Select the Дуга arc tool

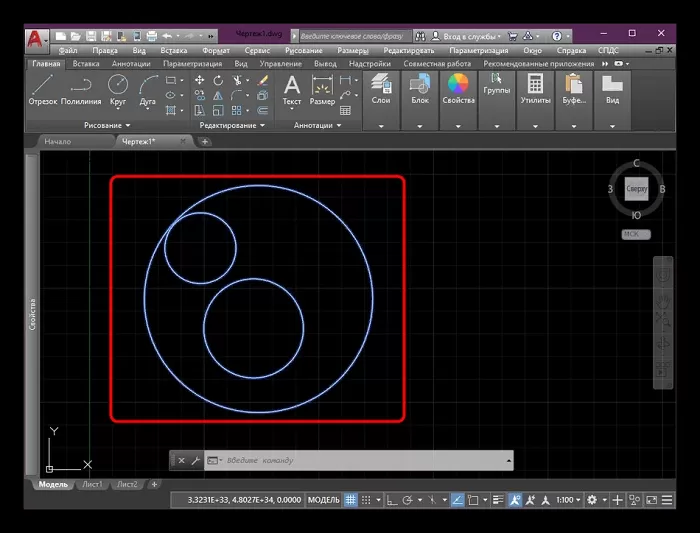tap(148, 90)
